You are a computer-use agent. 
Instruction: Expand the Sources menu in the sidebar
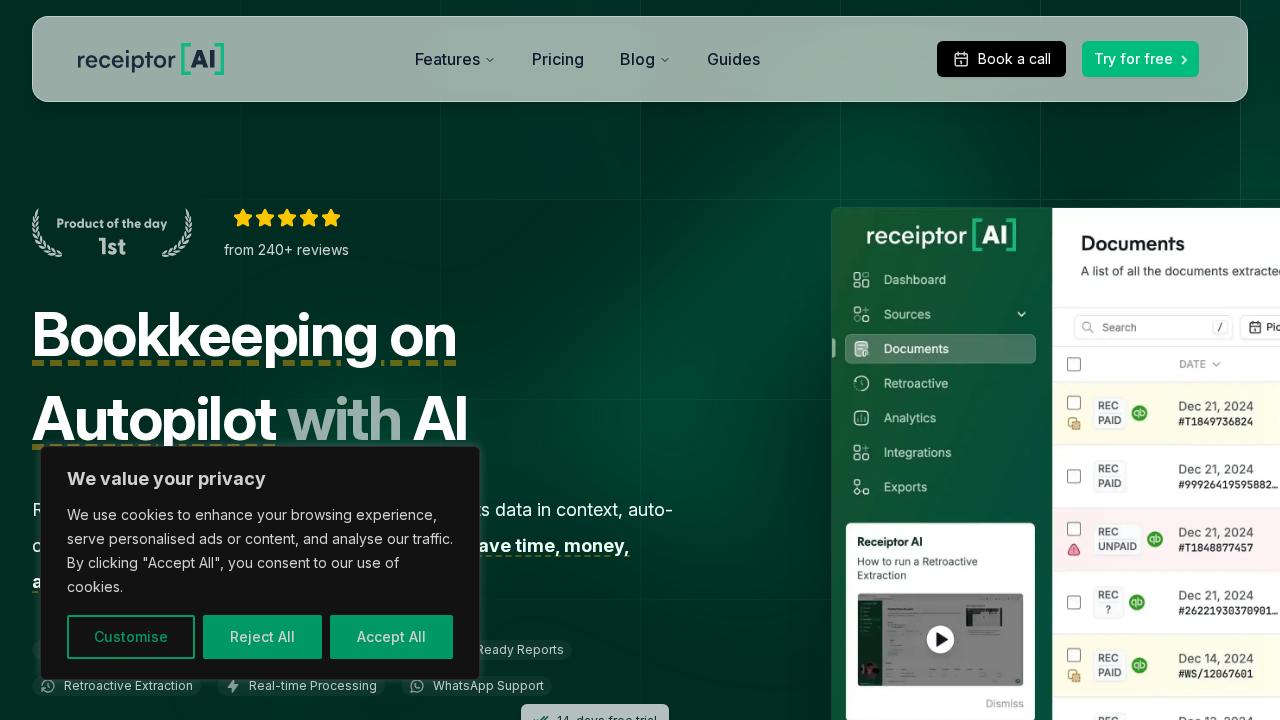click(x=1021, y=314)
